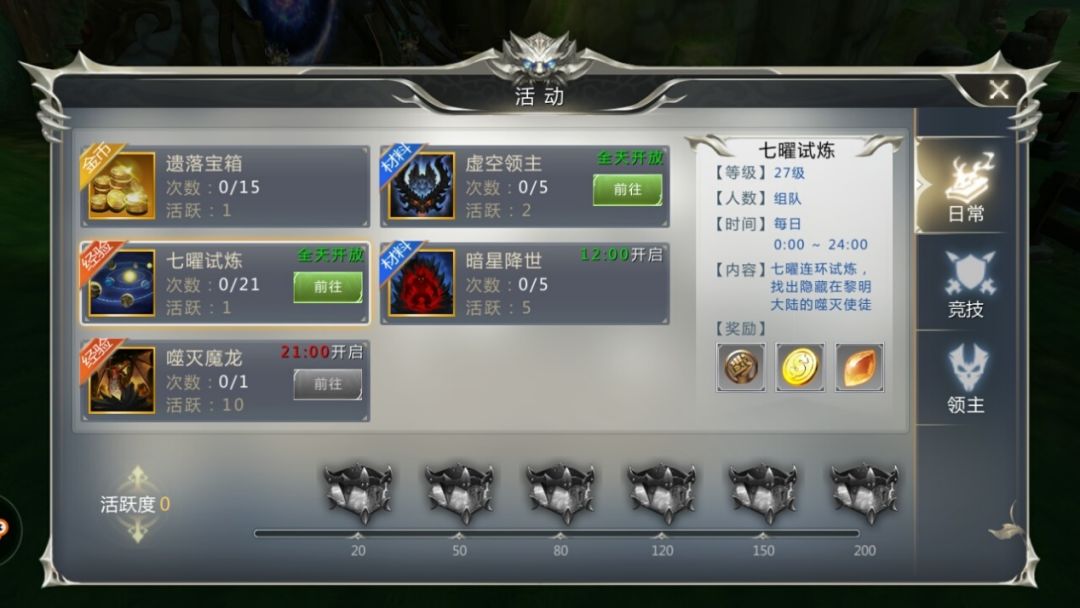This screenshot has width=1080, height=608.
Task: Click the grayed 前往 button for 噬灭魔龙
Action: click(x=328, y=384)
